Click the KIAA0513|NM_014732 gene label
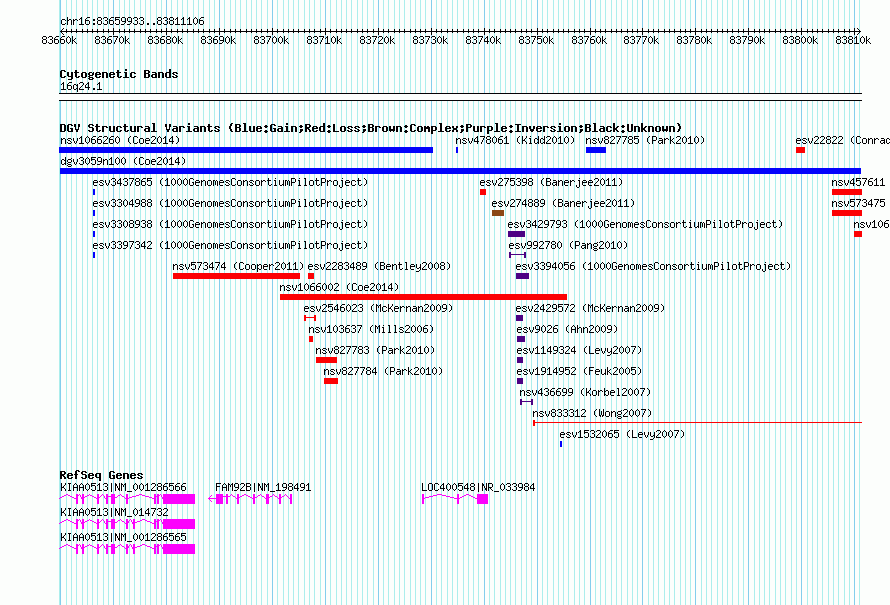 (x=114, y=512)
